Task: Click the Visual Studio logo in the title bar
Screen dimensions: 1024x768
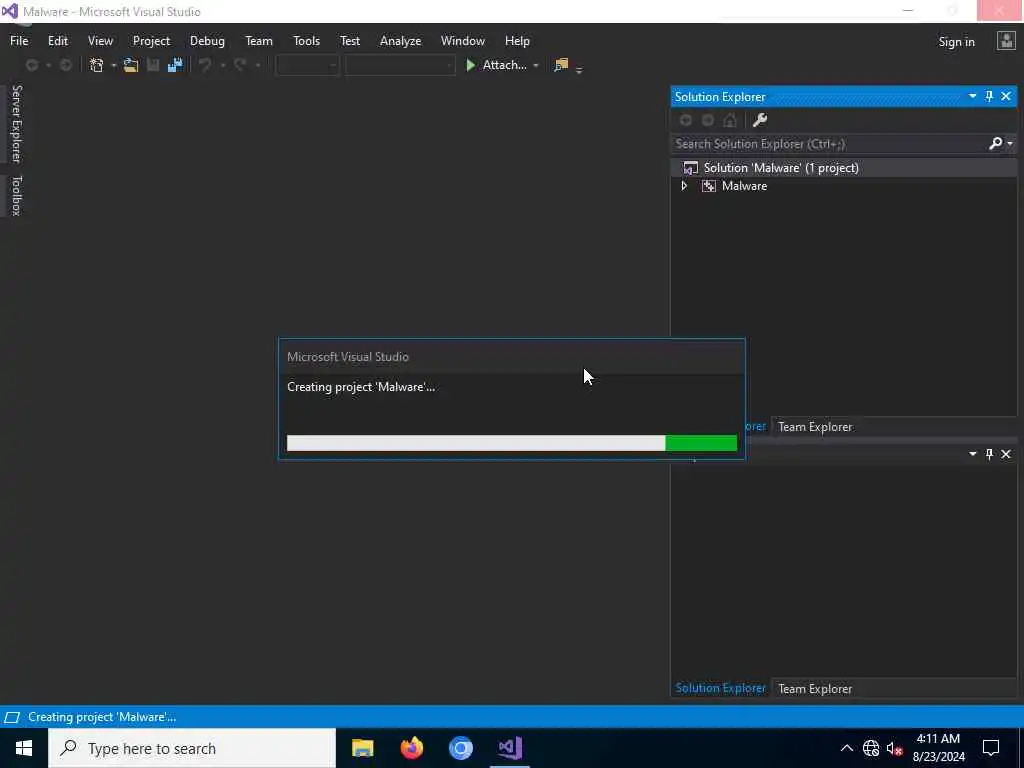Action: pos(10,11)
